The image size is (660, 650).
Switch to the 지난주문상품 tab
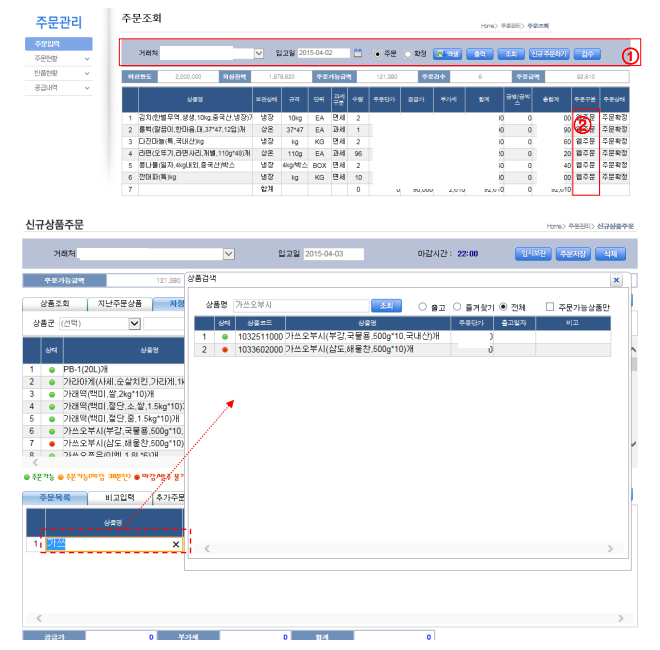[x=120, y=304]
